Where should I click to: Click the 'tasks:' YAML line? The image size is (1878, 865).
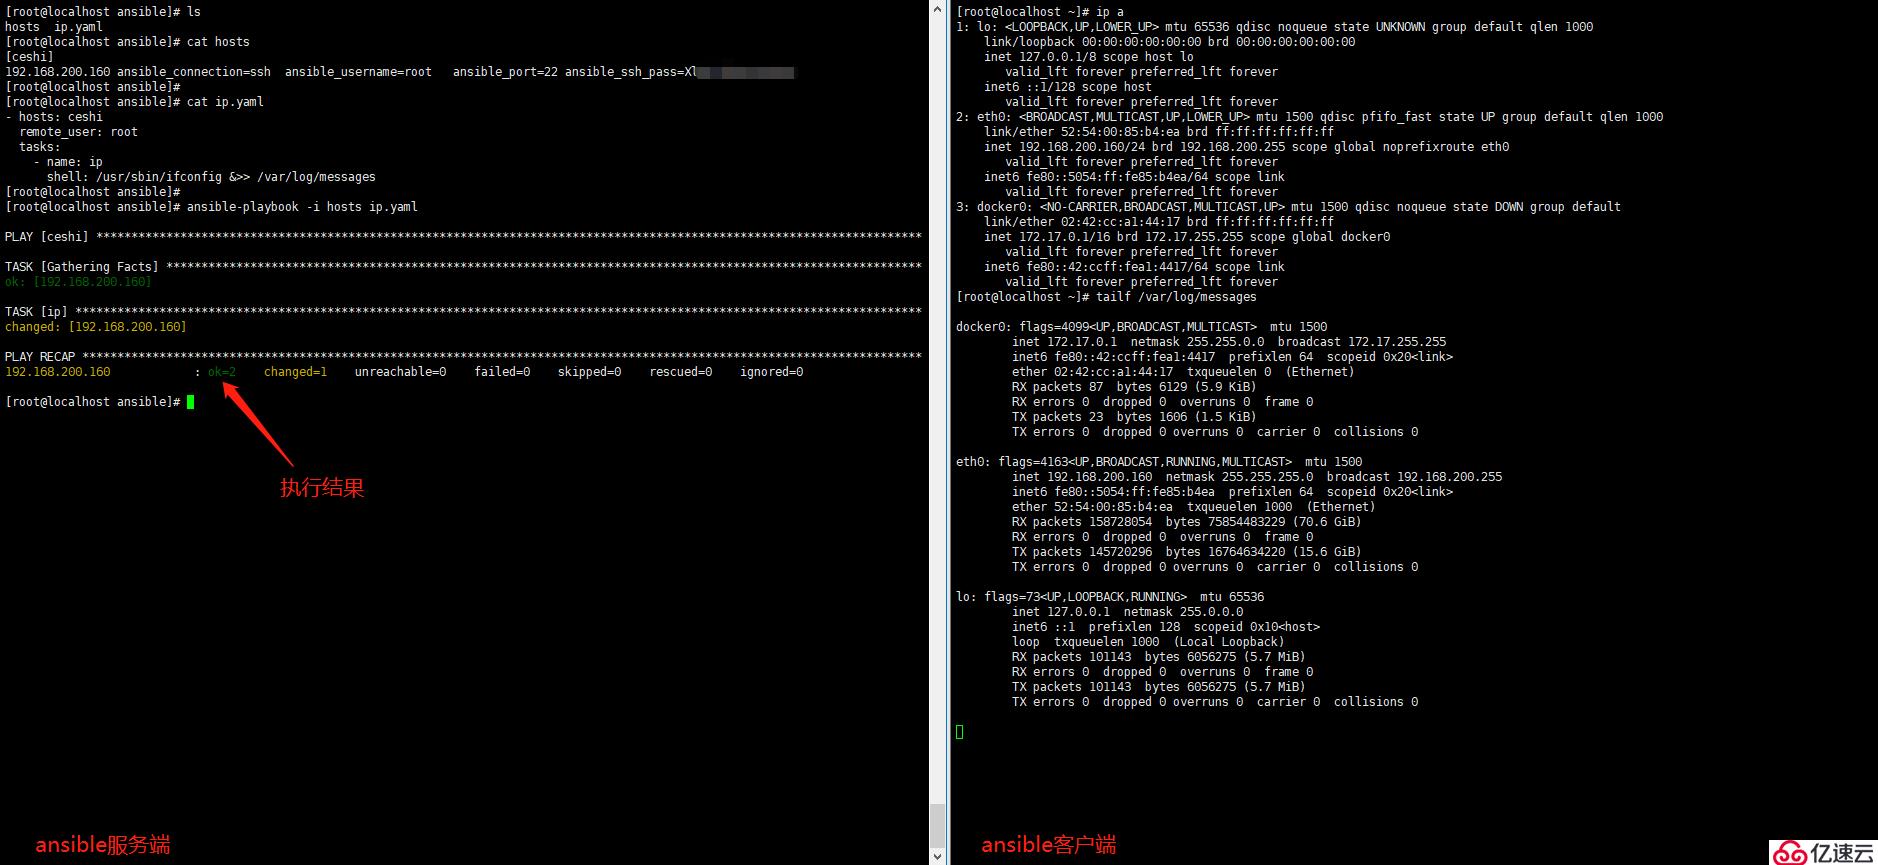pos(40,147)
